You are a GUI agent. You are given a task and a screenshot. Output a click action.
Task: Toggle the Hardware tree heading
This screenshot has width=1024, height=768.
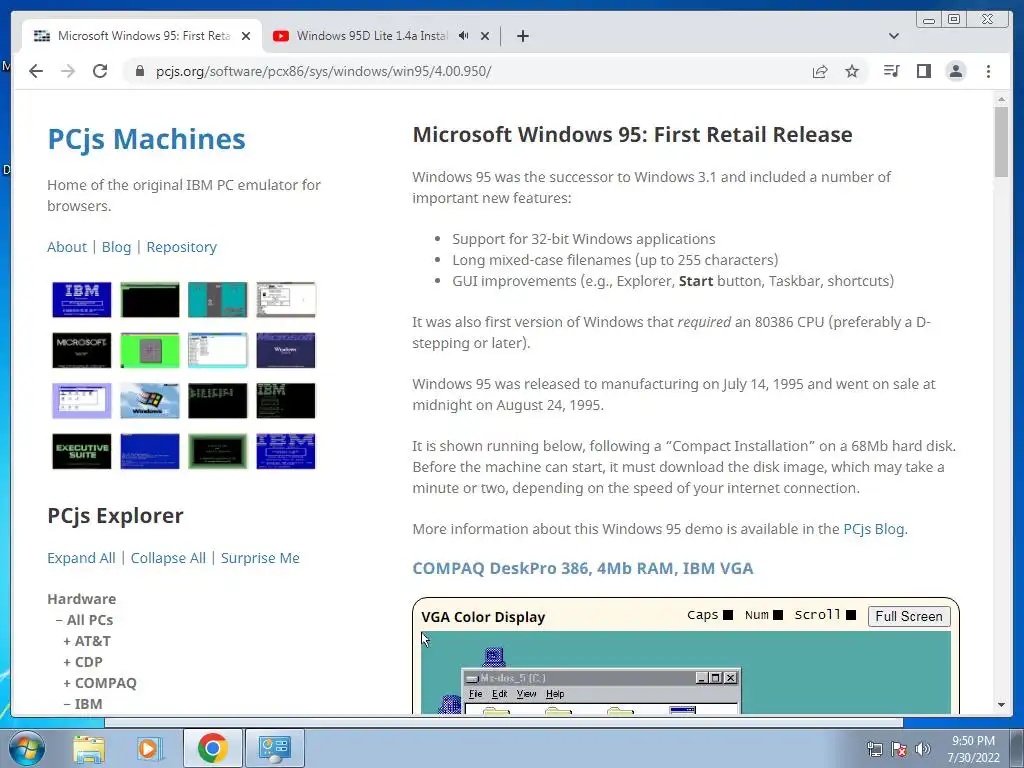point(82,599)
